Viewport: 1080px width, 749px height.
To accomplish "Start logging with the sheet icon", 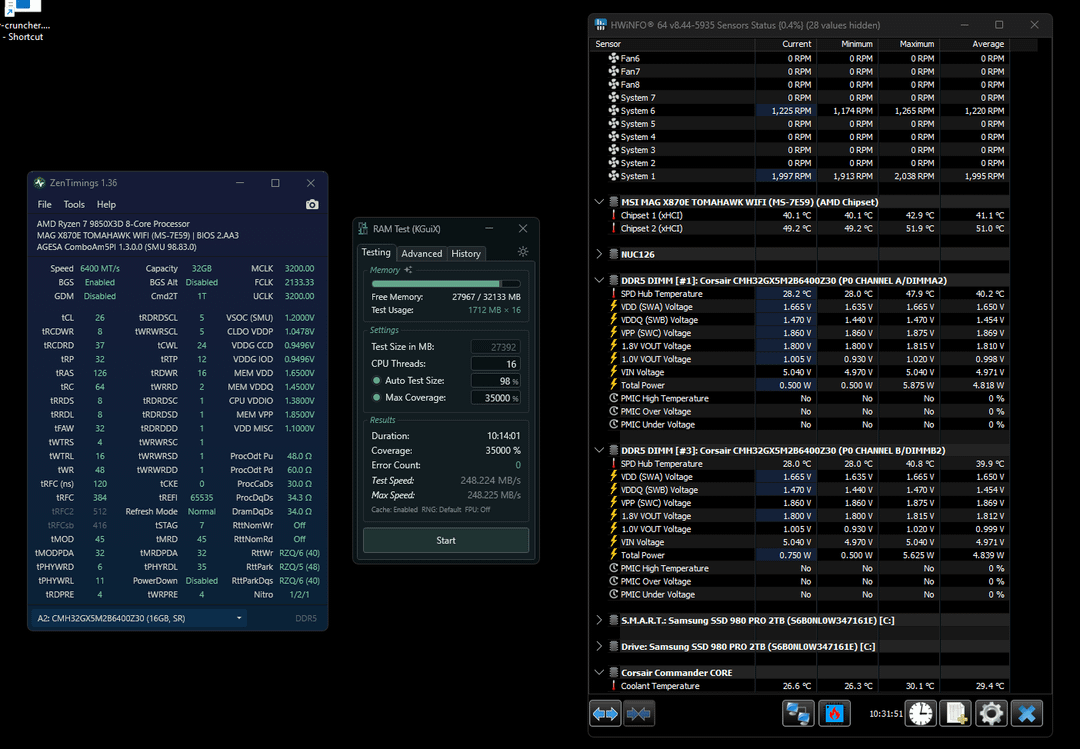I will pos(956,714).
